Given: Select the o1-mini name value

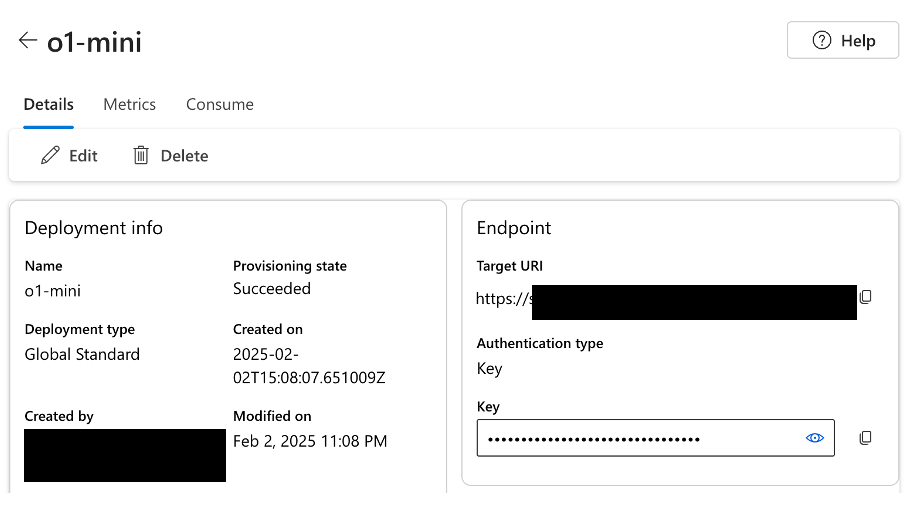Looking at the screenshot, I should click(x=52, y=291).
